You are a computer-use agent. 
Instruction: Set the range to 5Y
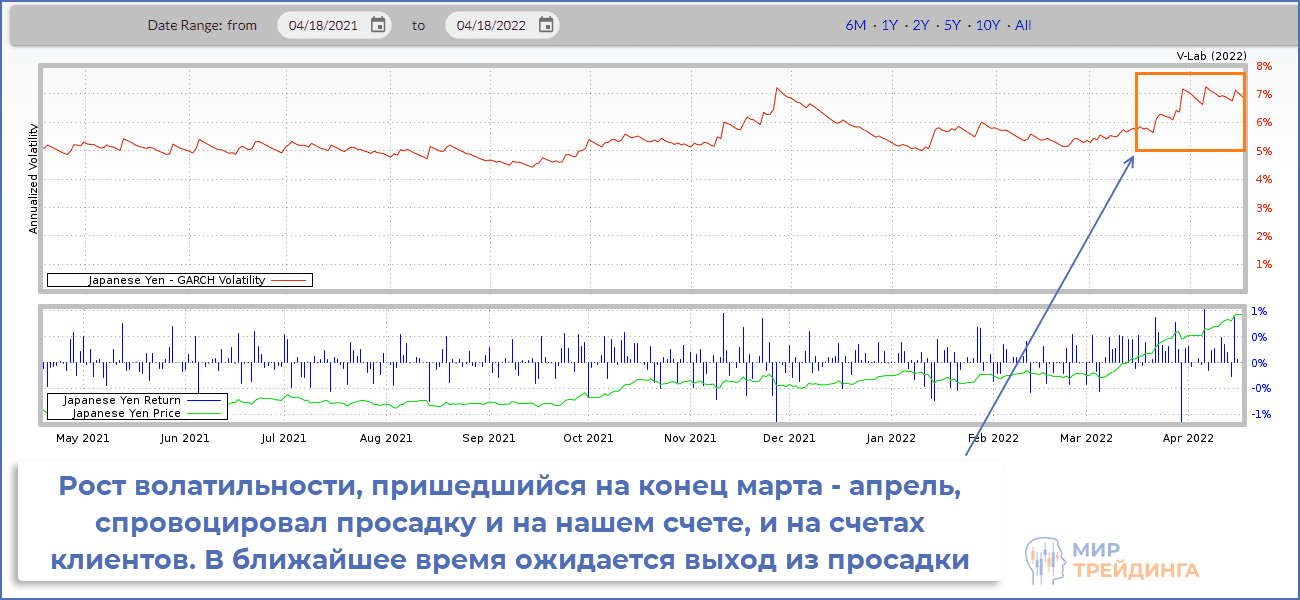(x=953, y=25)
